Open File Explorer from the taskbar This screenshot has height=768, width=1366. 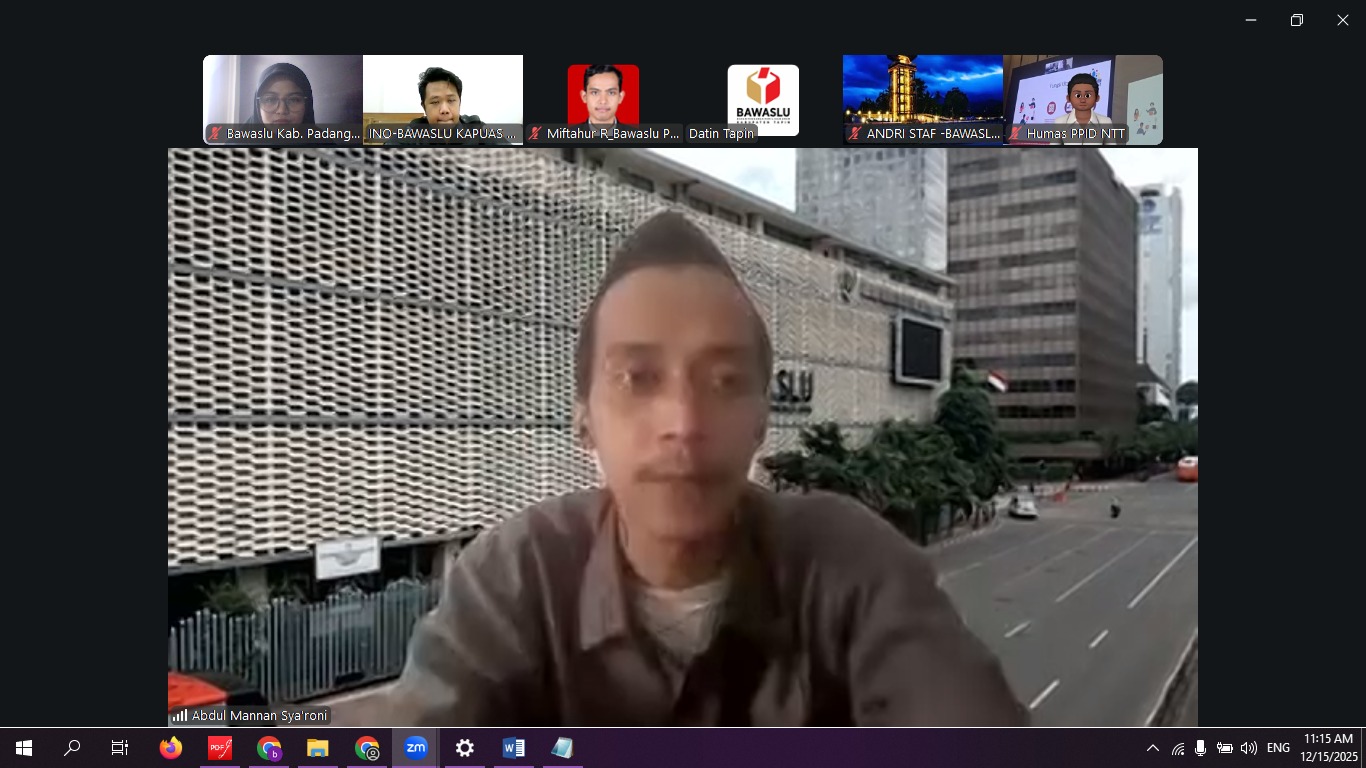[x=318, y=747]
